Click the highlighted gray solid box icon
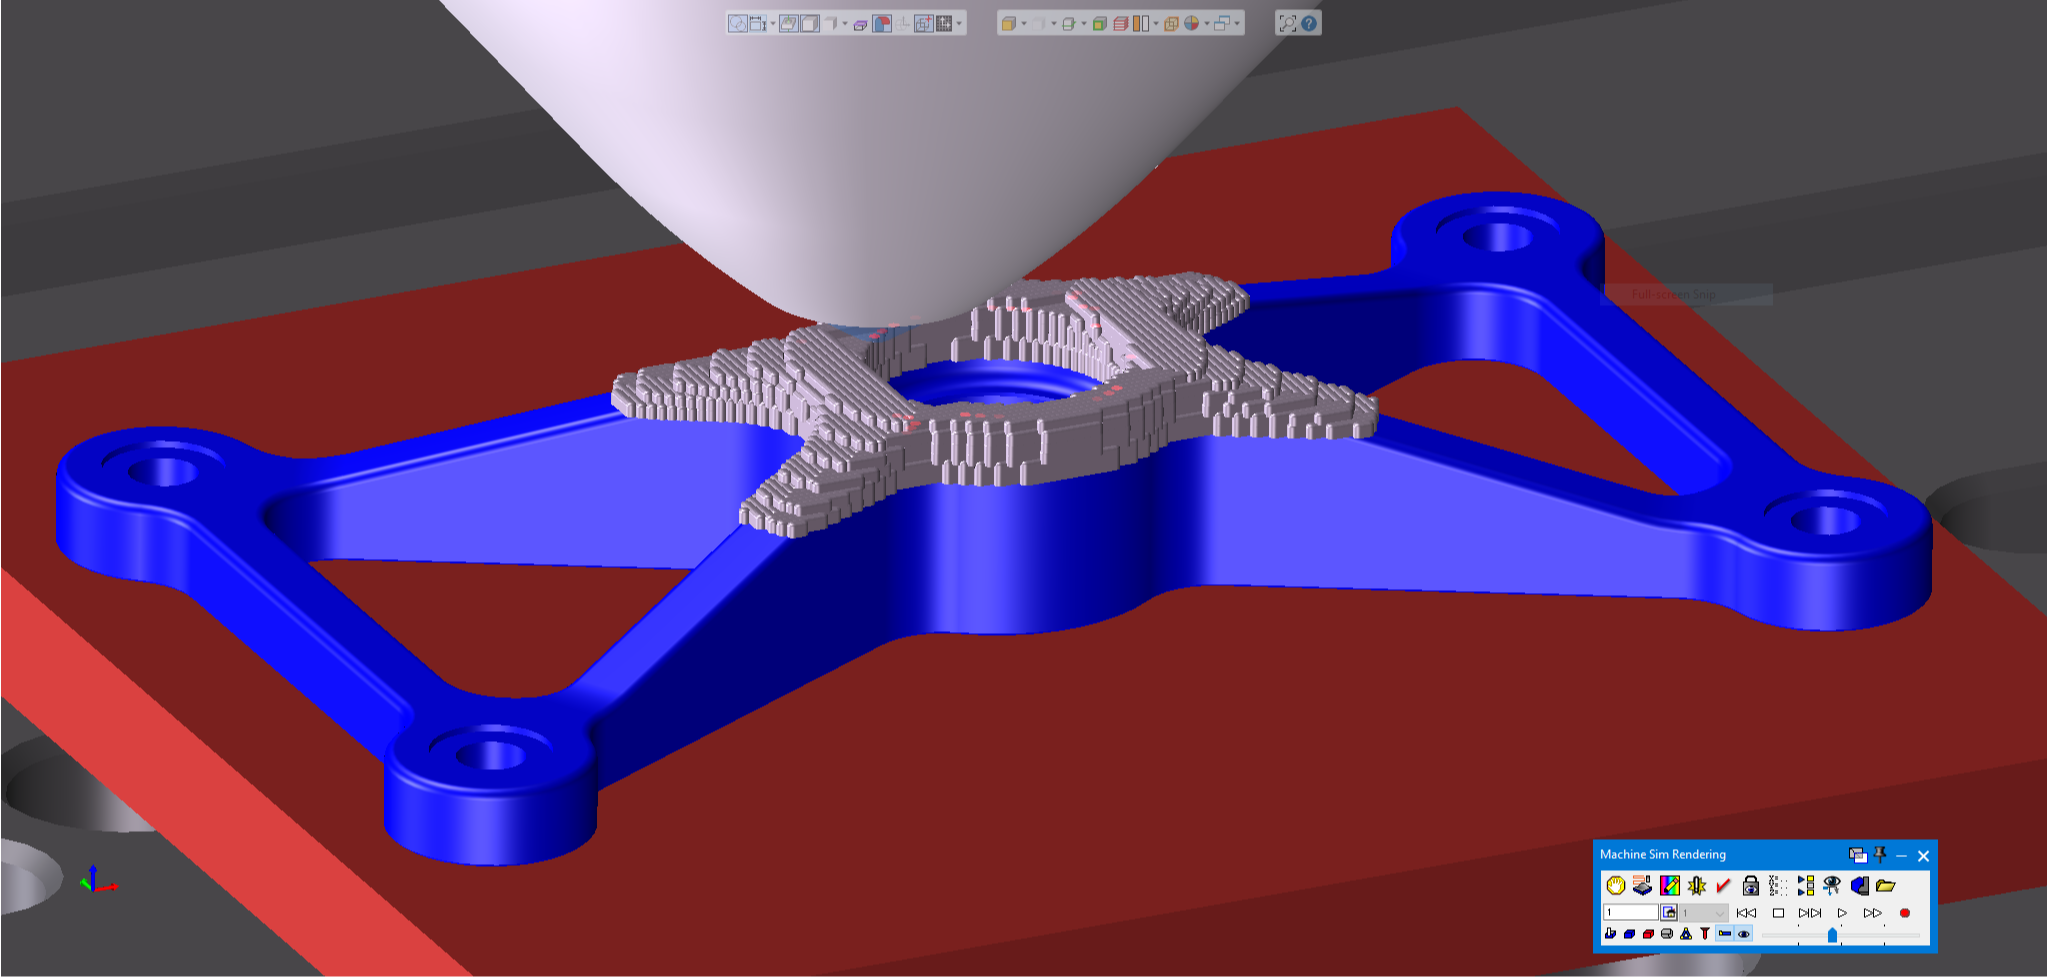 click(x=810, y=23)
